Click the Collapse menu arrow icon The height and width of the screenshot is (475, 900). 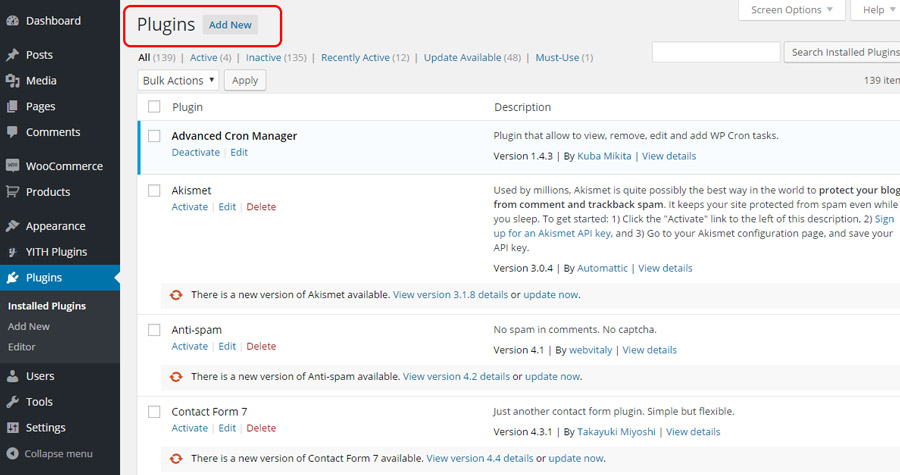click(12, 453)
